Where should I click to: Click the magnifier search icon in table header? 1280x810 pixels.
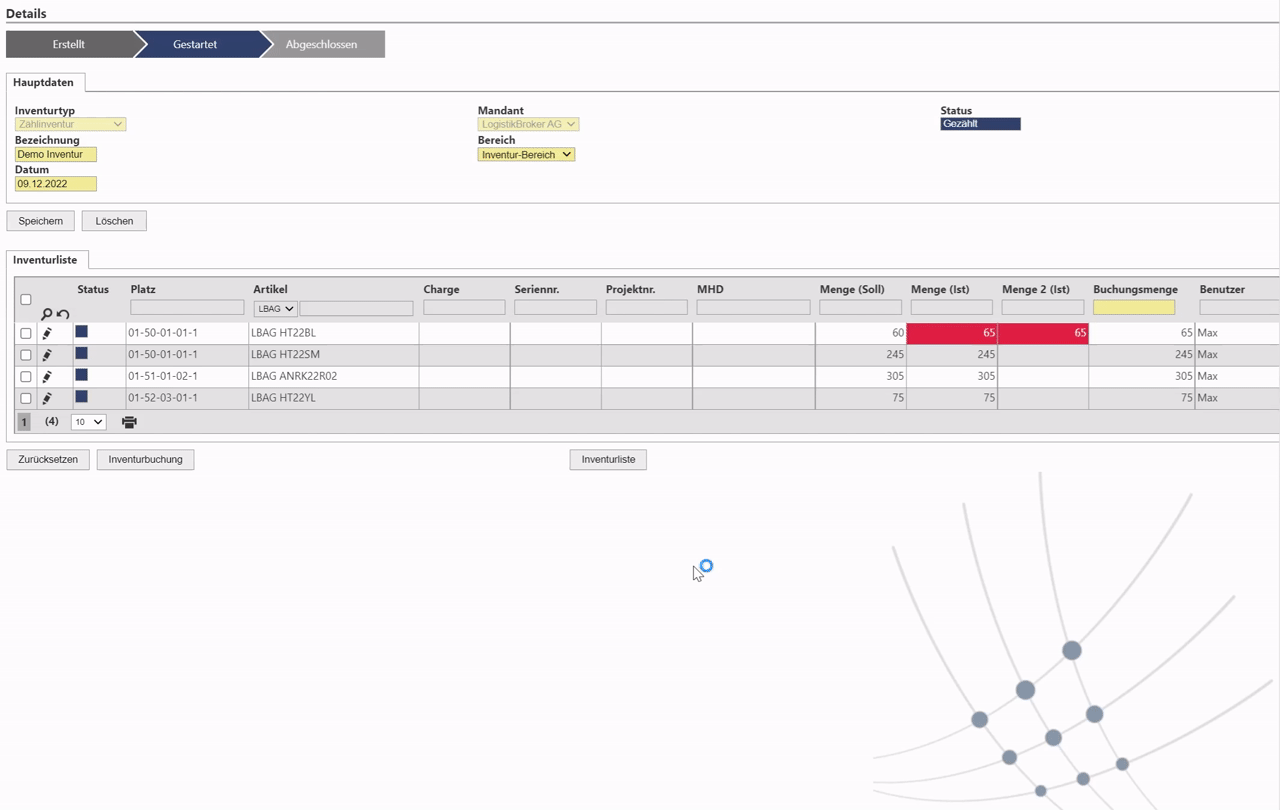(x=46, y=314)
